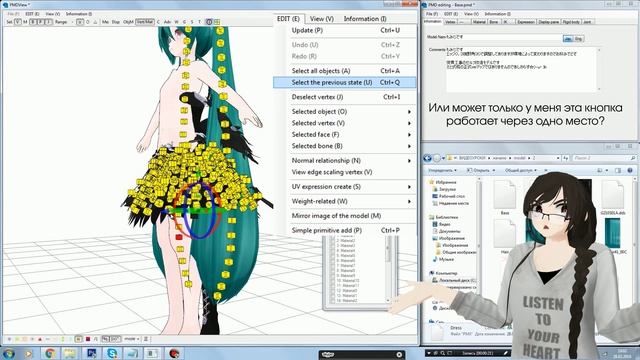Click inside the Comments text area

522,69
